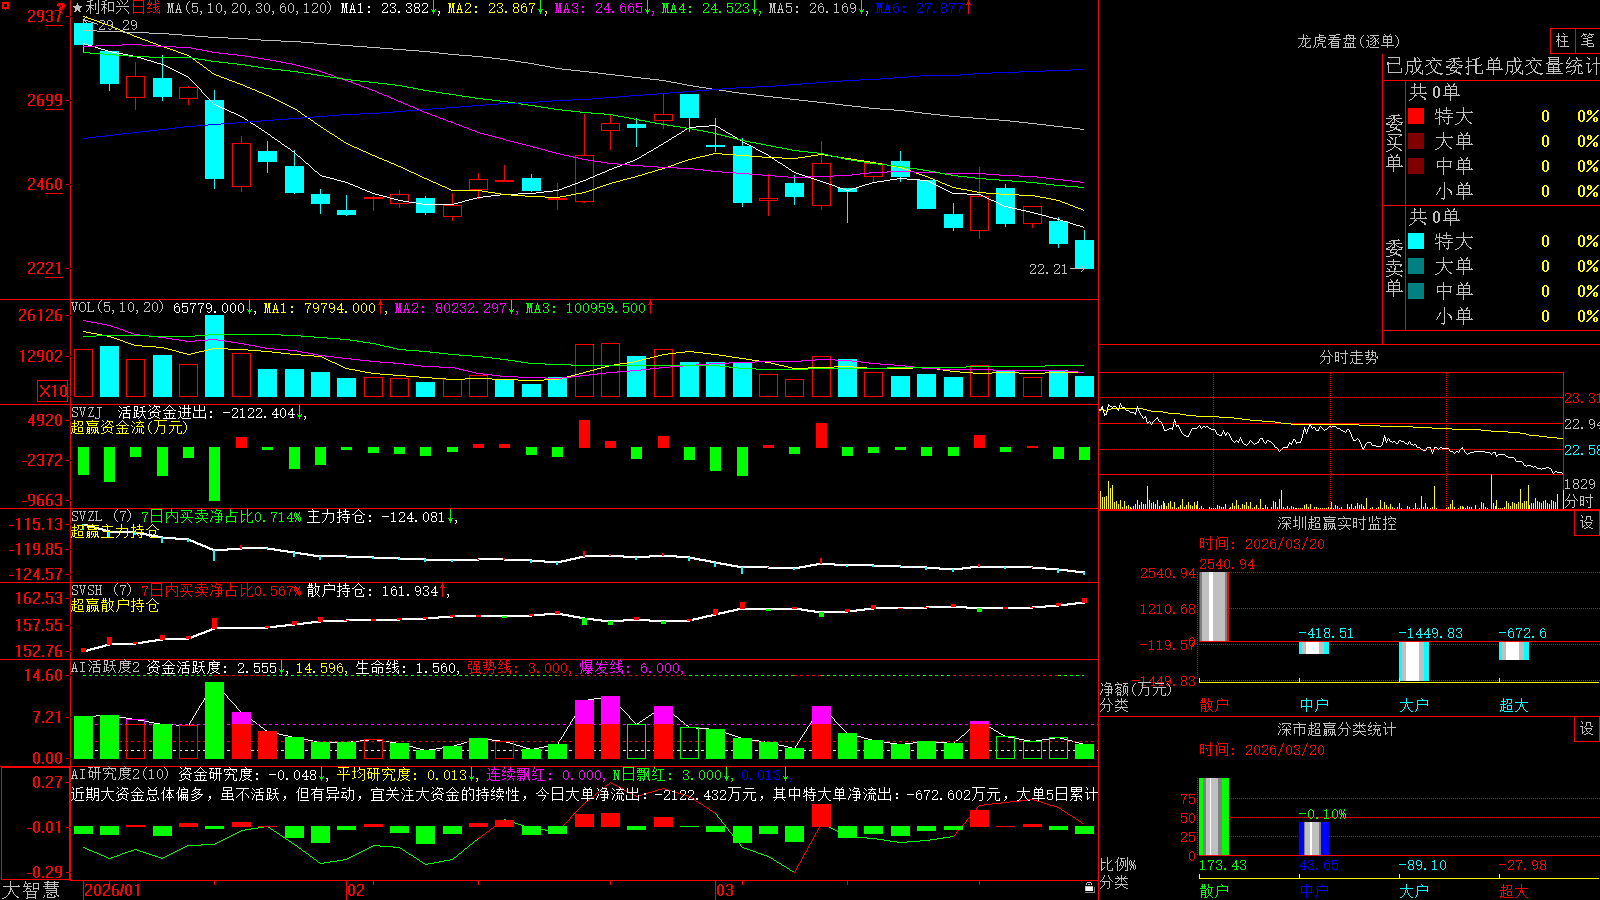1600x900 pixels.
Task: Click the 大智慧 logo at bottom left
Action: (x=31, y=890)
